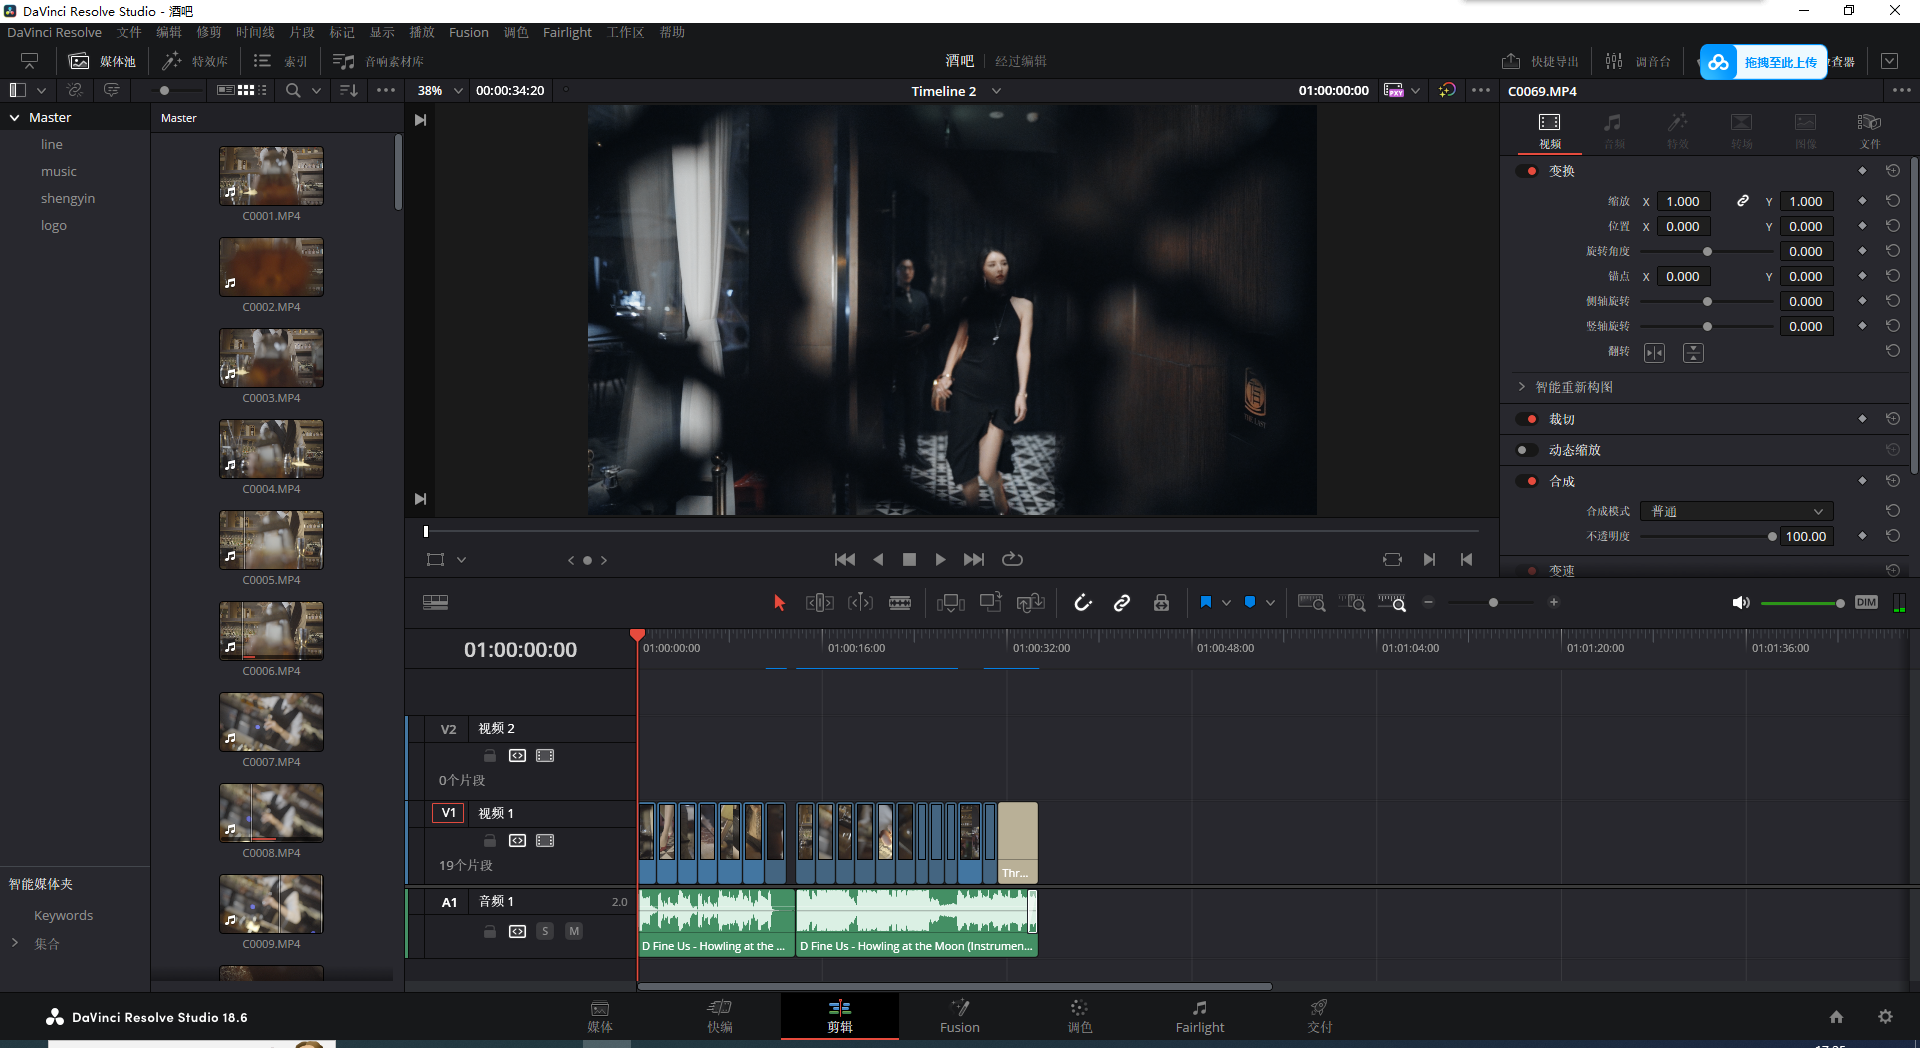
Task: Open the 调音台 Mixer panel
Action: tap(1638, 61)
